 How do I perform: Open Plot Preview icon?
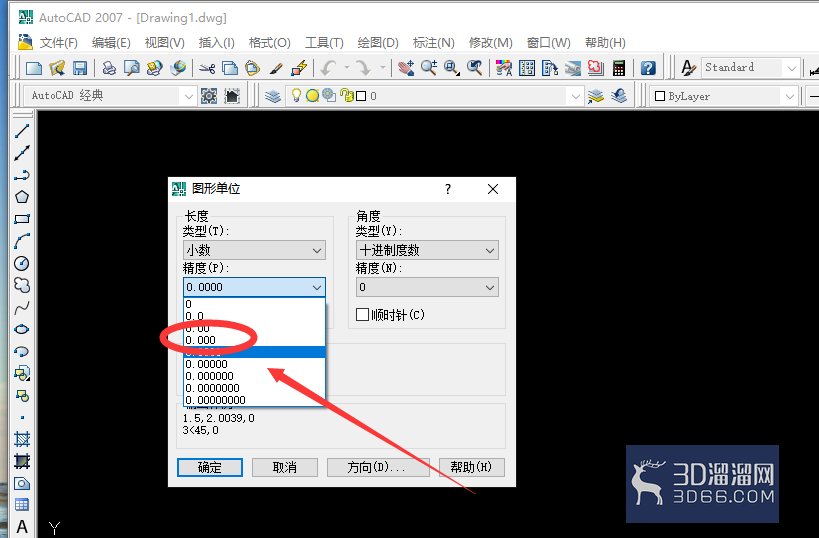(131, 68)
